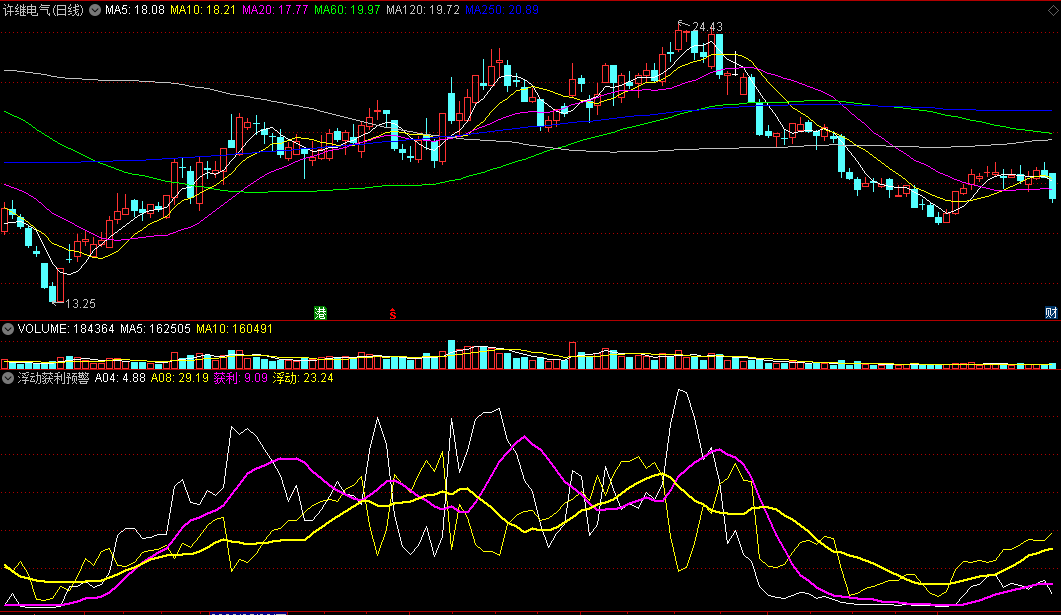The image size is (1061, 615).
Task: Click the A08: 29.19 value
Action: [x=179, y=378]
